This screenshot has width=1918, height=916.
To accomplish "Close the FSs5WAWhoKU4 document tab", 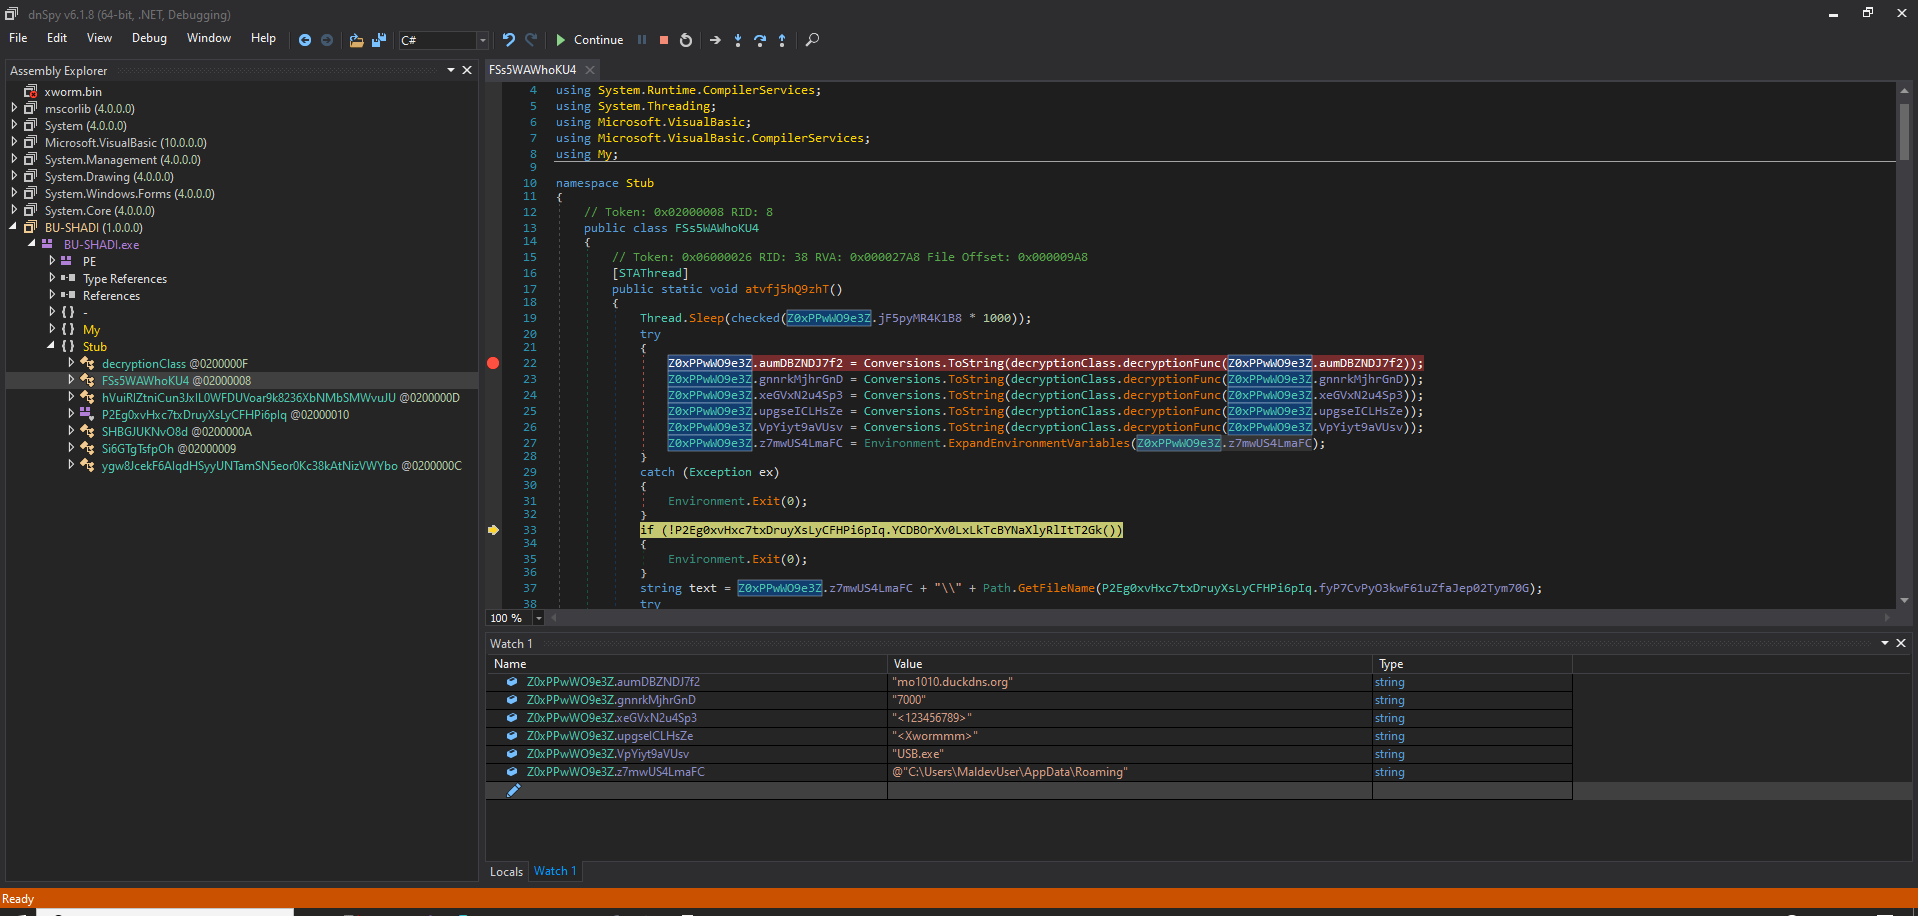I will point(590,70).
